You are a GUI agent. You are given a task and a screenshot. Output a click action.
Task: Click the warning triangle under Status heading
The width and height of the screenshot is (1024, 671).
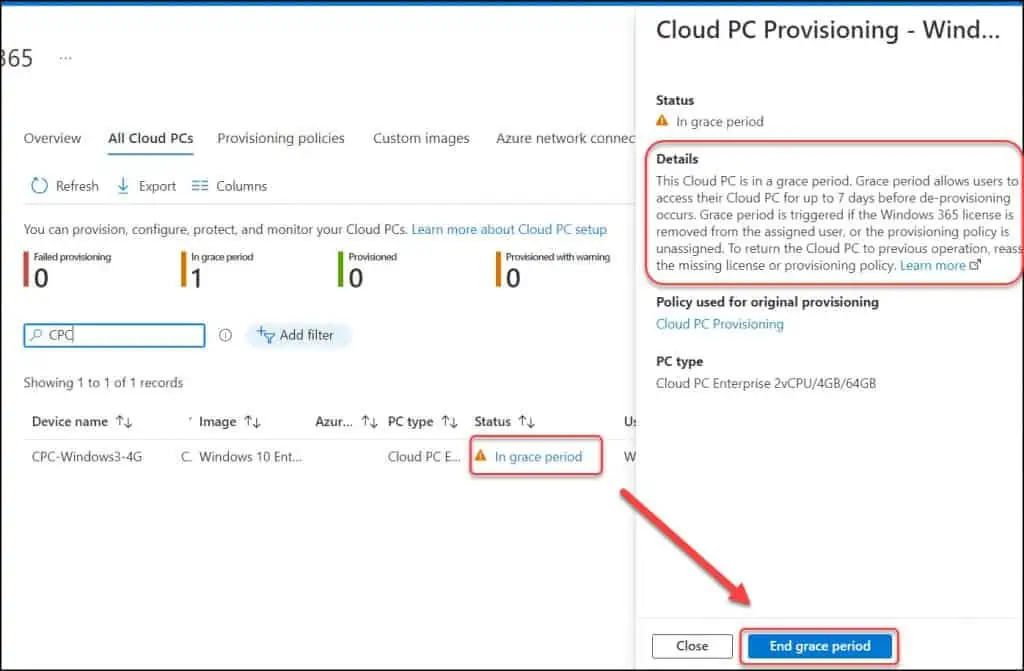[x=662, y=121]
